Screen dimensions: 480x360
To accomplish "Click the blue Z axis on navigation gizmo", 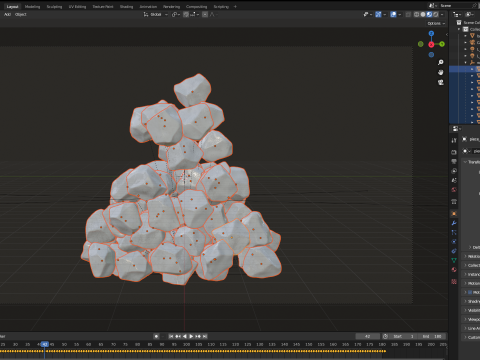I will (x=431, y=34).
